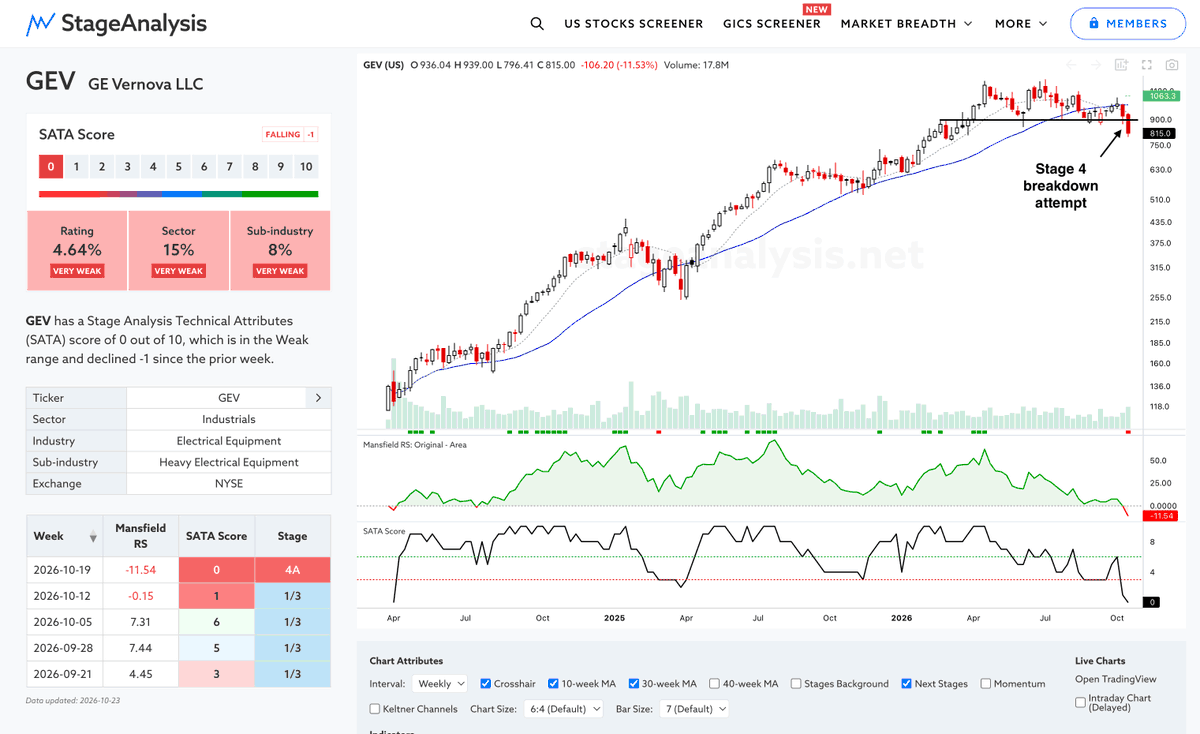Click the 1063.3 green price label

pos(1160,97)
